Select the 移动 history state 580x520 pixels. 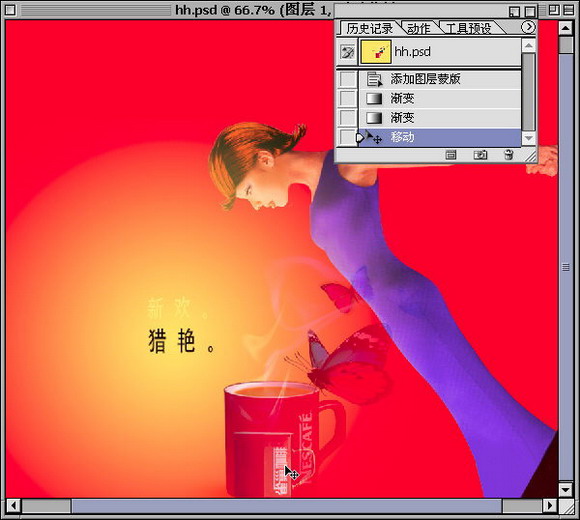click(439, 138)
